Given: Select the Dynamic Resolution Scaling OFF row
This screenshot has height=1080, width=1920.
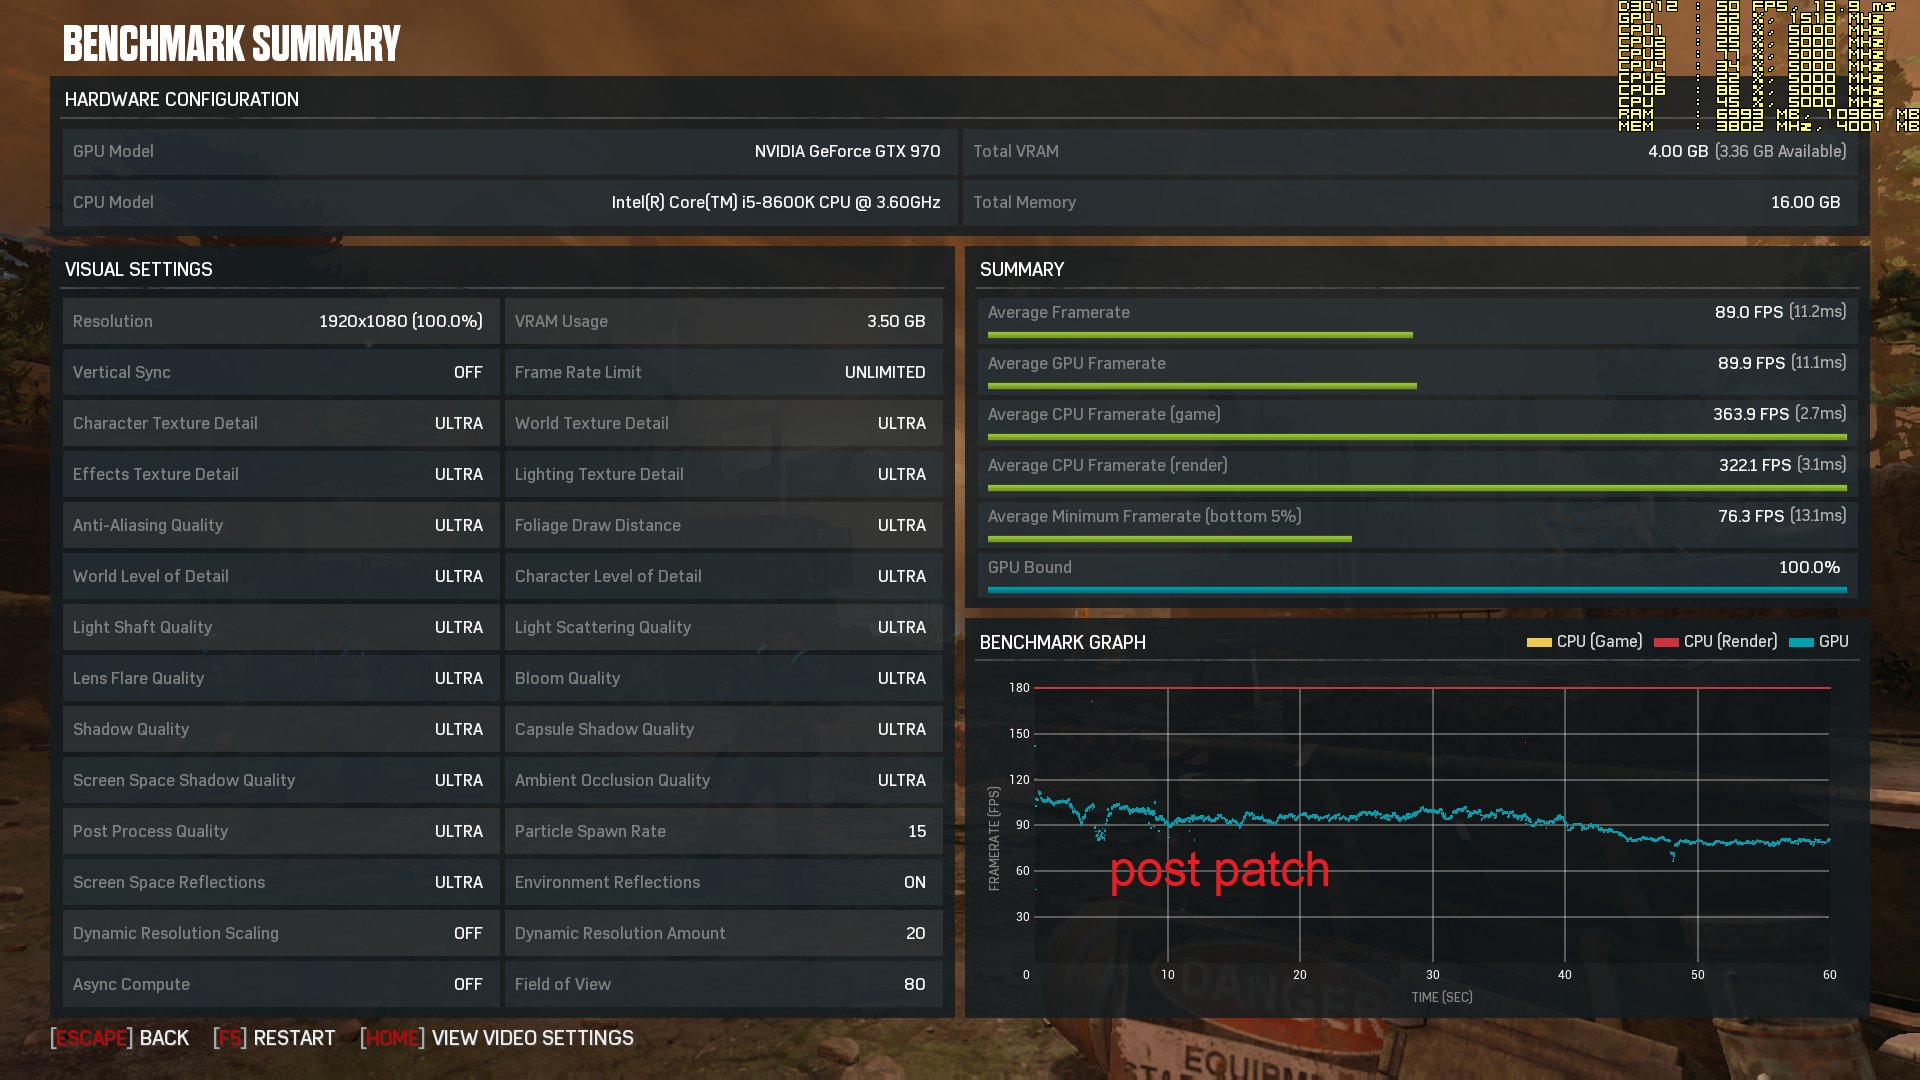Looking at the screenshot, I should [280, 933].
